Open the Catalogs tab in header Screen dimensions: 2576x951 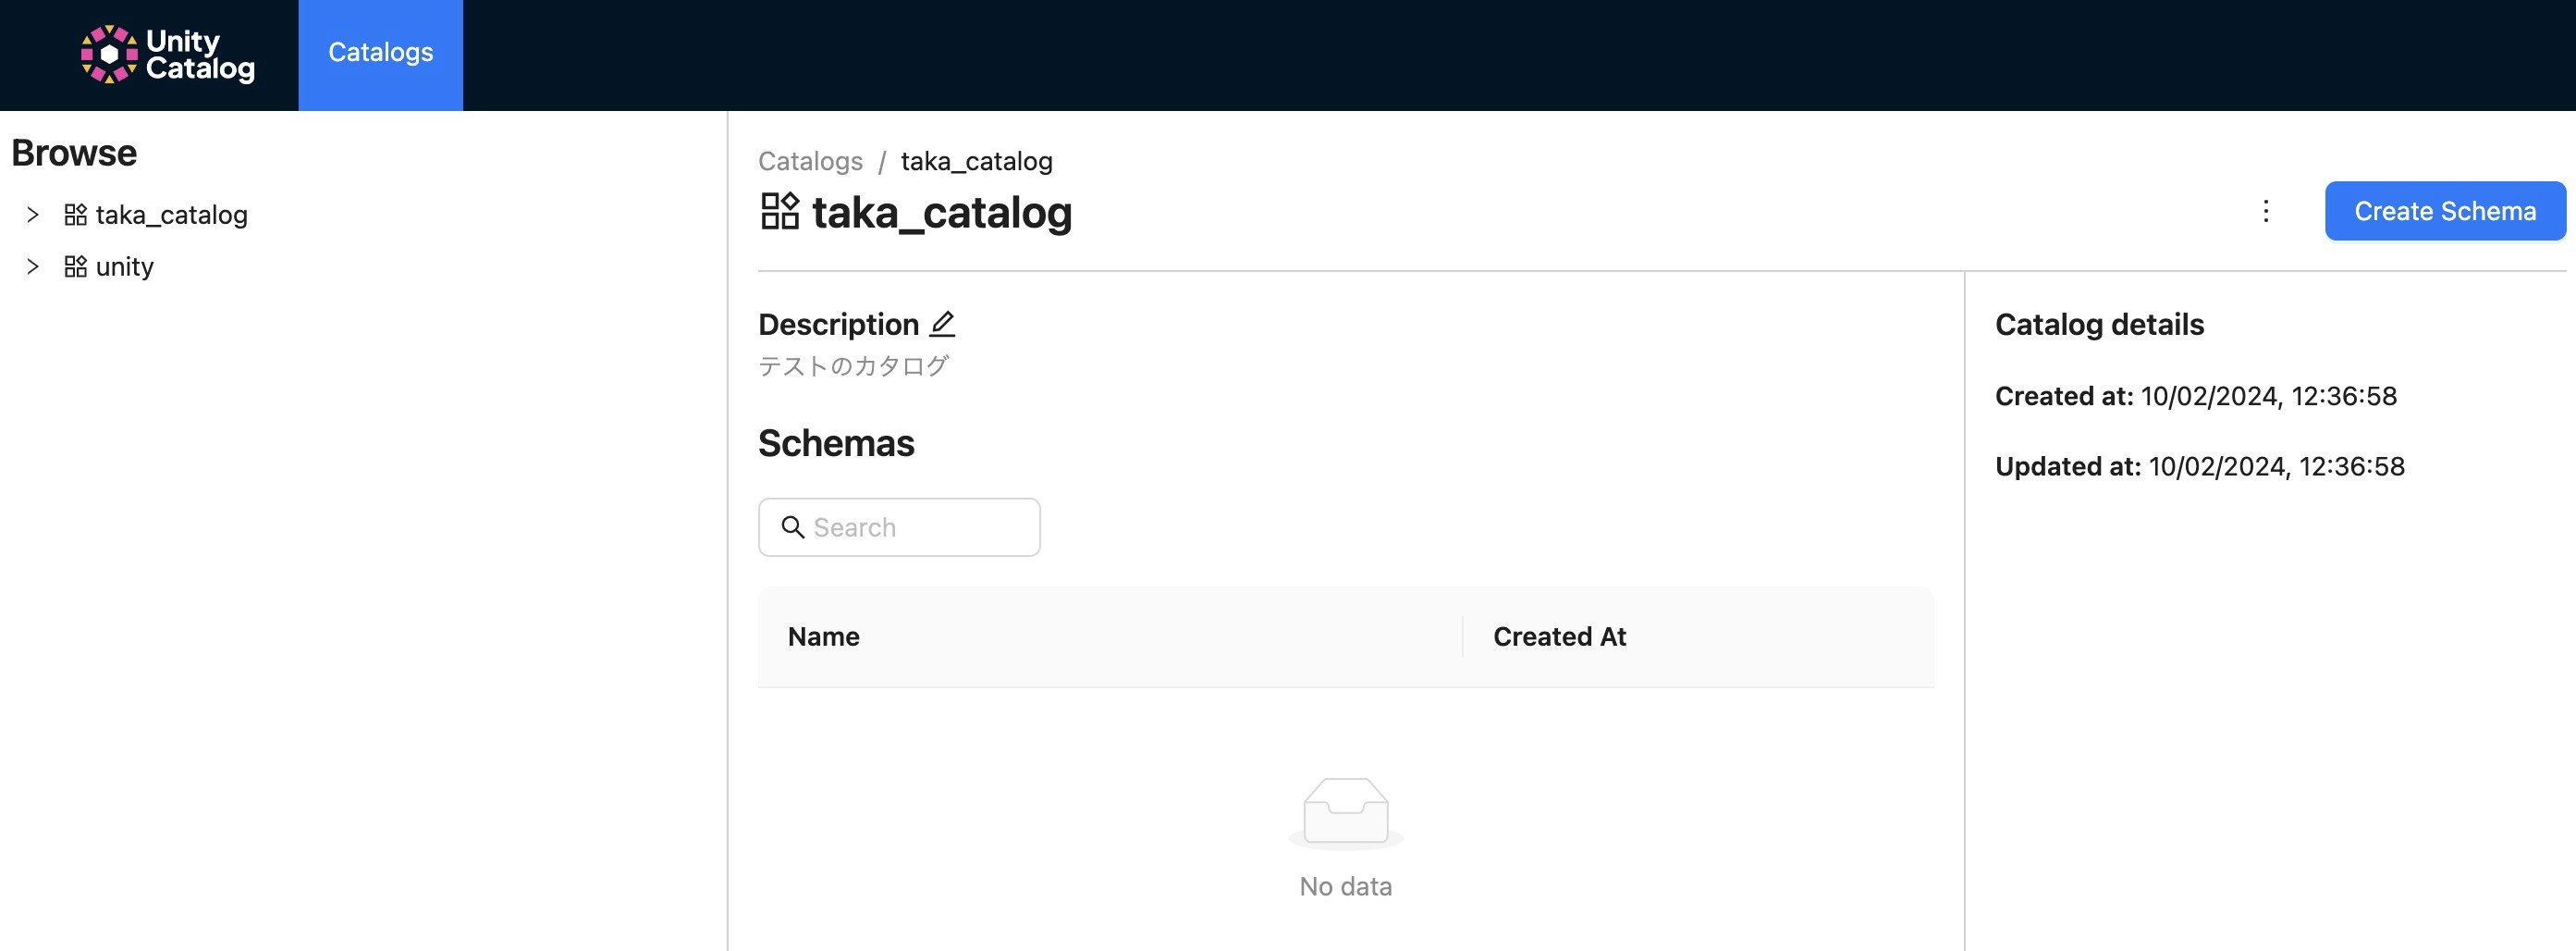(380, 54)
